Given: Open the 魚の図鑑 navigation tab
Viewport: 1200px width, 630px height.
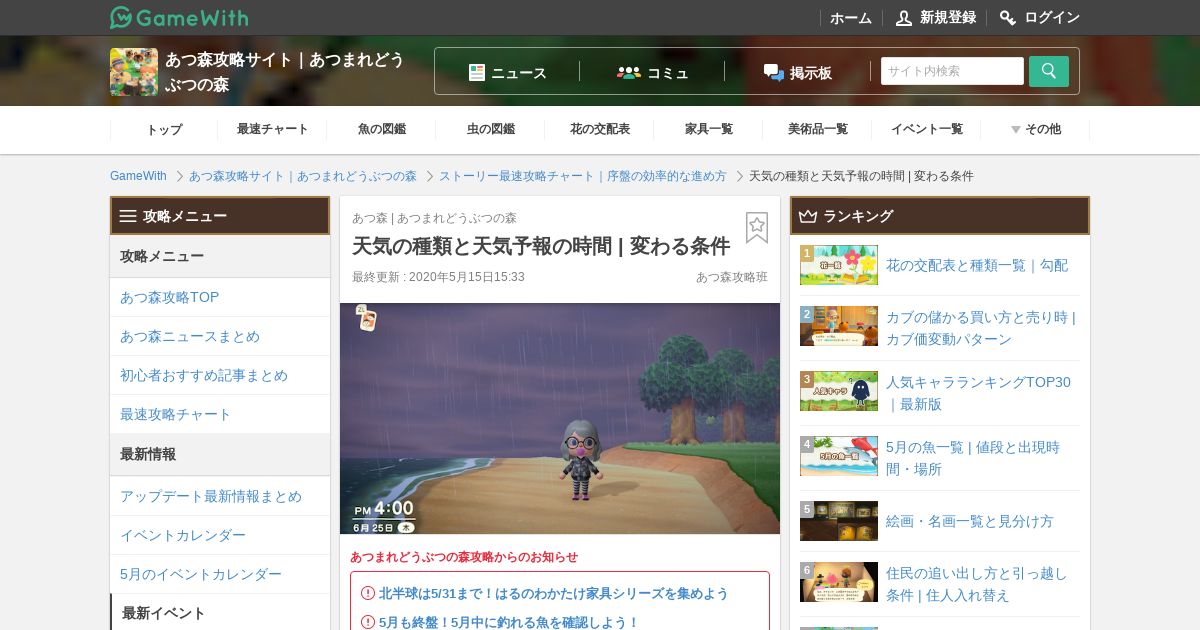Looking at the screenshot, I should click(382, 129).
